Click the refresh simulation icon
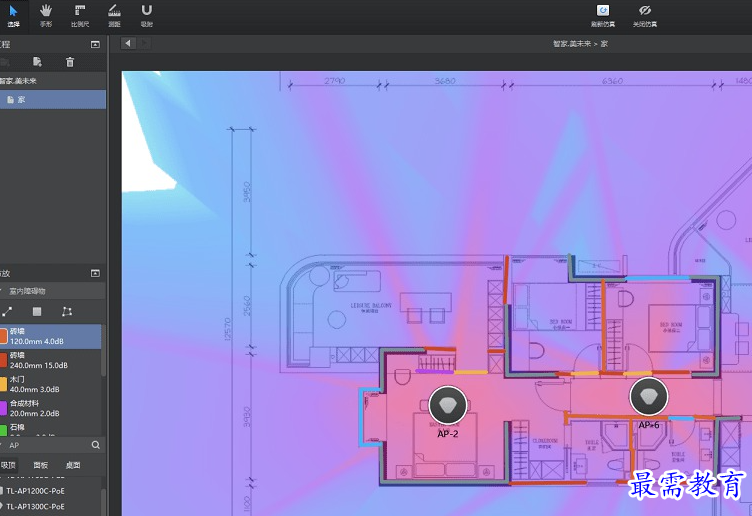Image resolution: width=752 pixels, height=516 pixels. click(x=603, y=11)
